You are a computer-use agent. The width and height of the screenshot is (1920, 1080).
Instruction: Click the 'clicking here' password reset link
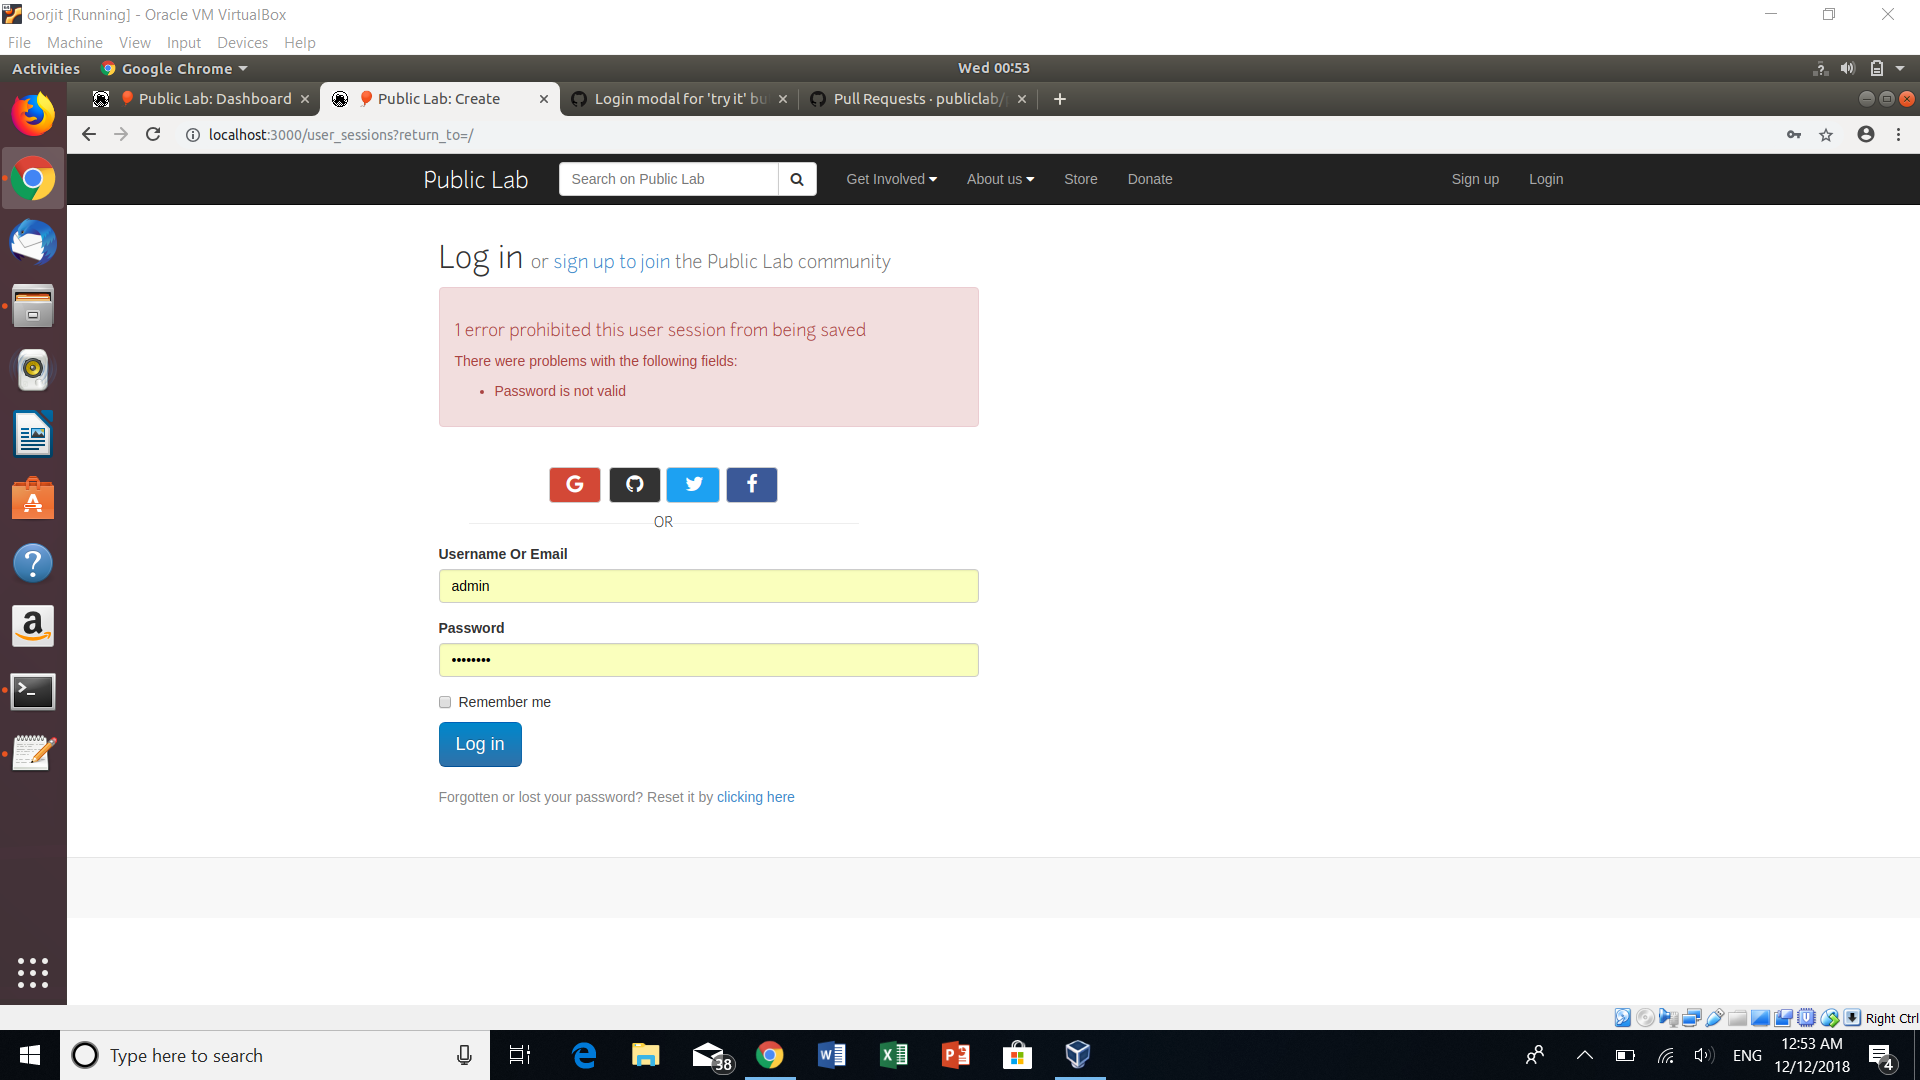click(x=755, y=797)
